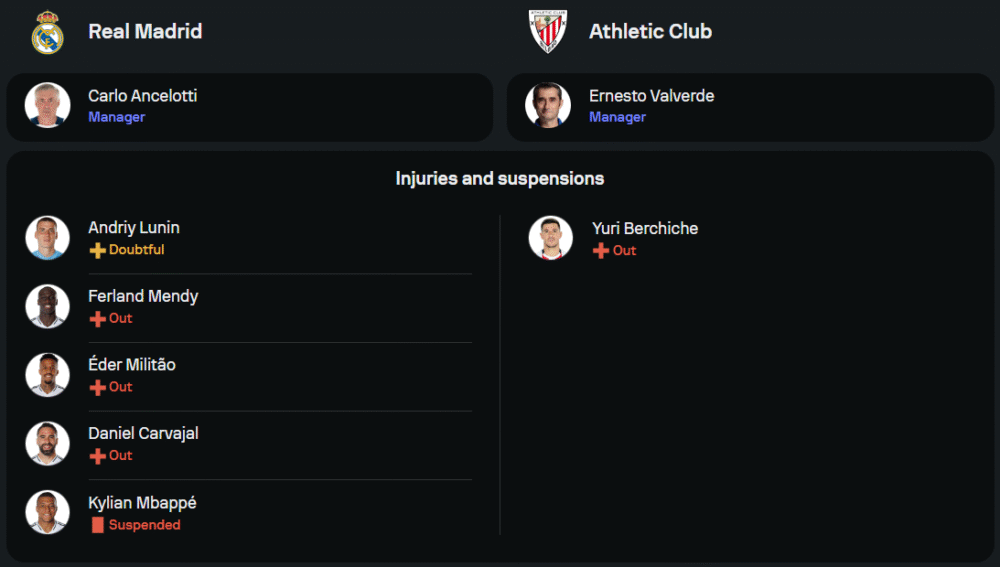Click Daniel Carvajal's red injury cross icon
This screenshot has height=567, width=1000.
(x=97, y=456)
